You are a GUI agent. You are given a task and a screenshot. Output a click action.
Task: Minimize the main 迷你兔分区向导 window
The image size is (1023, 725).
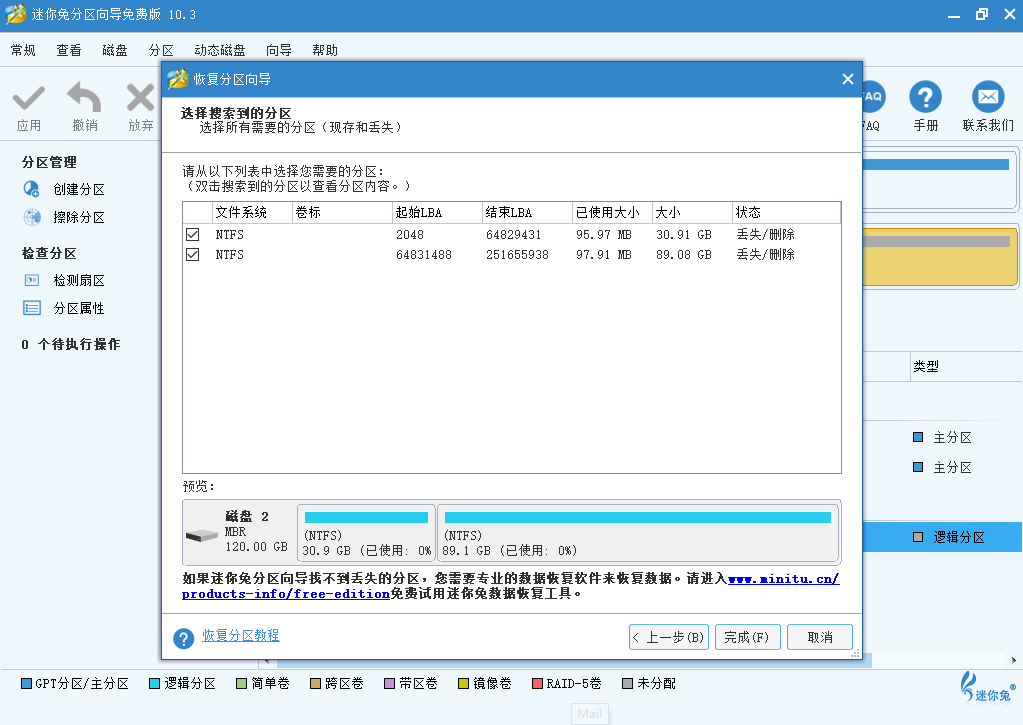tap(954, 14)
